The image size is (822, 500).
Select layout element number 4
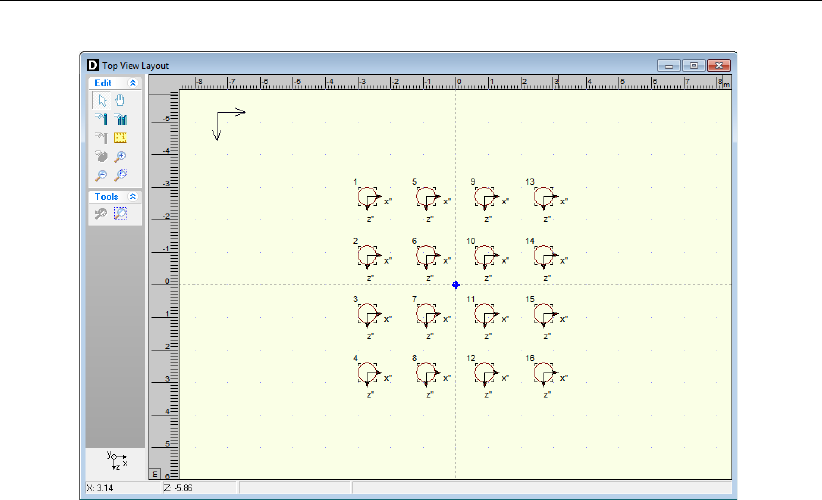tap(368, 374)
